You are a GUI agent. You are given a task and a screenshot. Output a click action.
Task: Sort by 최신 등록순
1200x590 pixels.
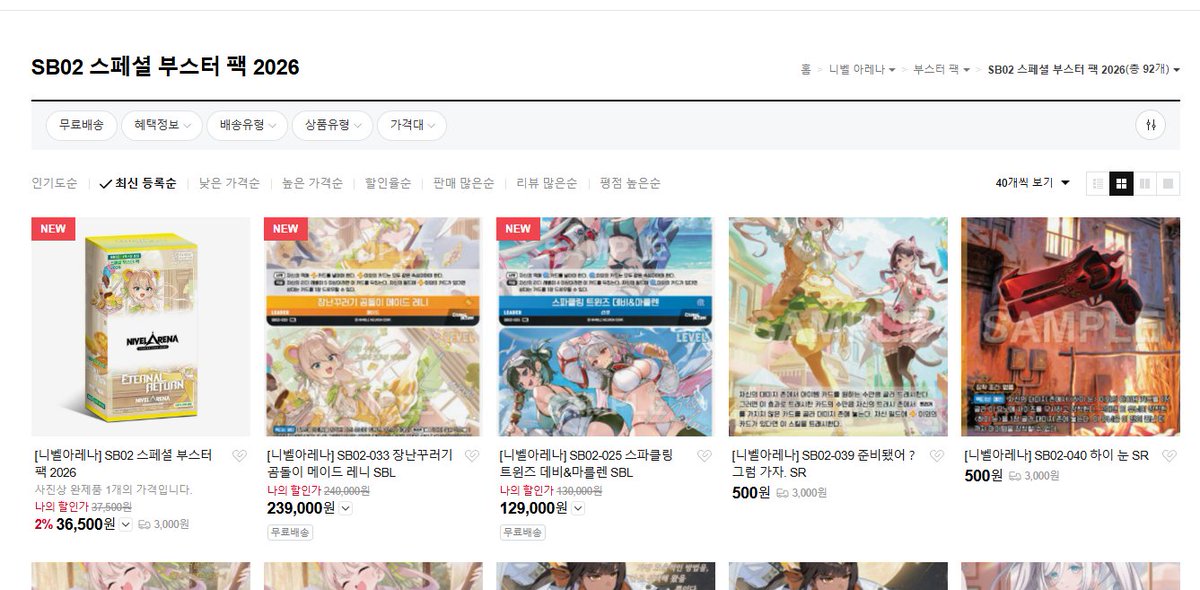[x=138, y=183]
